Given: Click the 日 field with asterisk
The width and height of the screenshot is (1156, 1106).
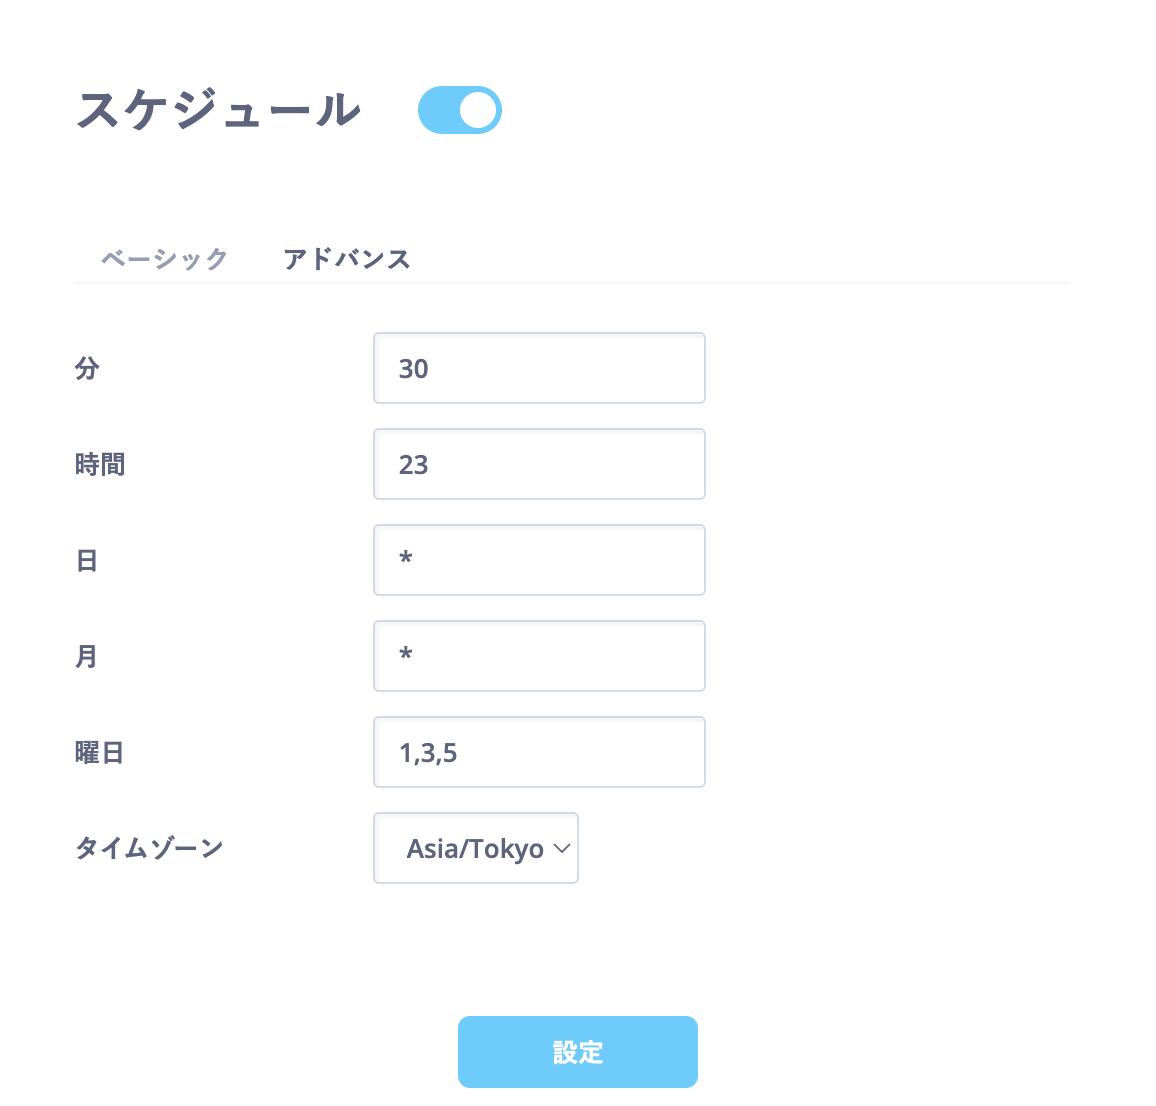Looking at the screenshot, I should [x=539, y=560].
